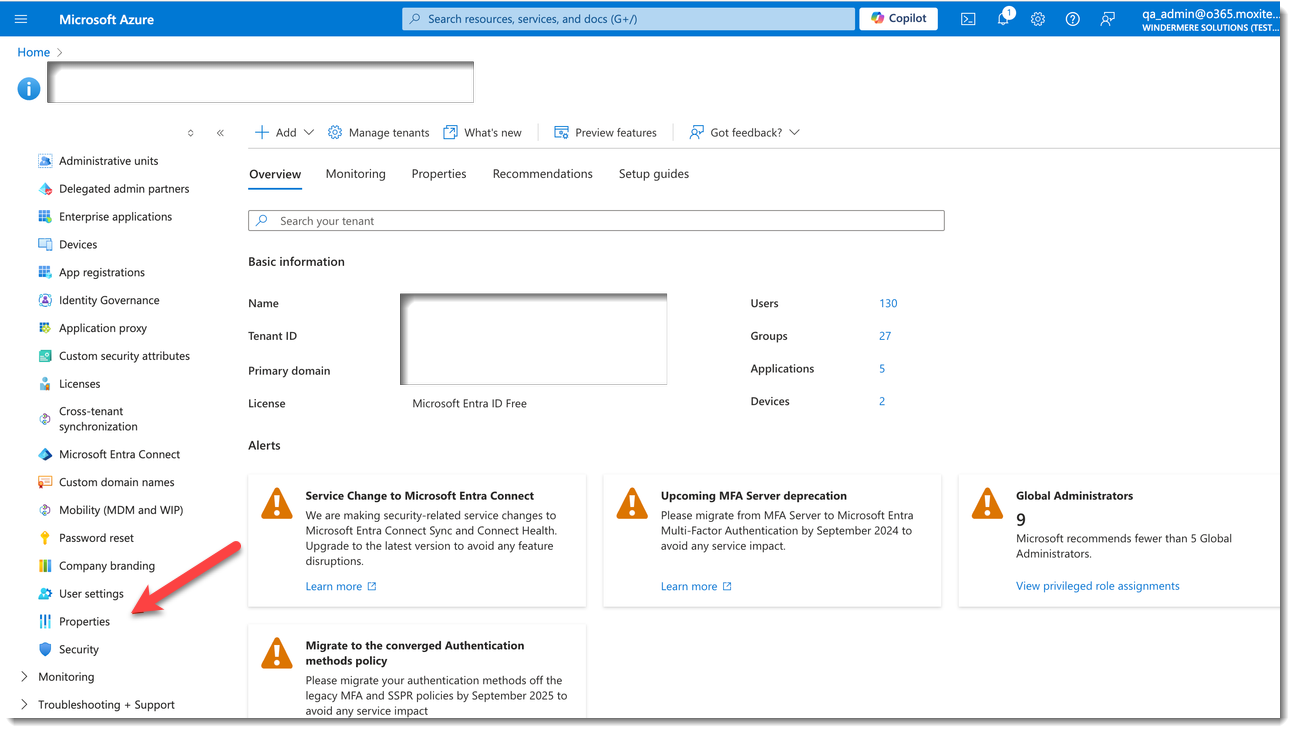Open the Users count 130

(888, 304)
